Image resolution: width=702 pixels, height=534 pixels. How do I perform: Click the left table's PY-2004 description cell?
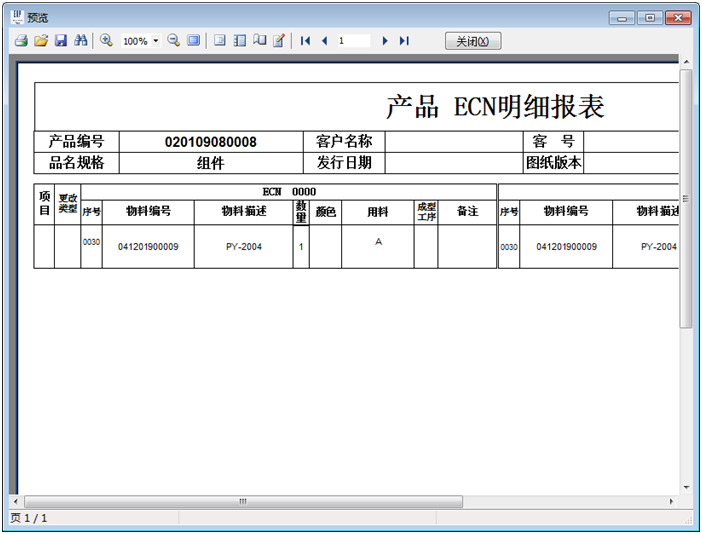244,247
